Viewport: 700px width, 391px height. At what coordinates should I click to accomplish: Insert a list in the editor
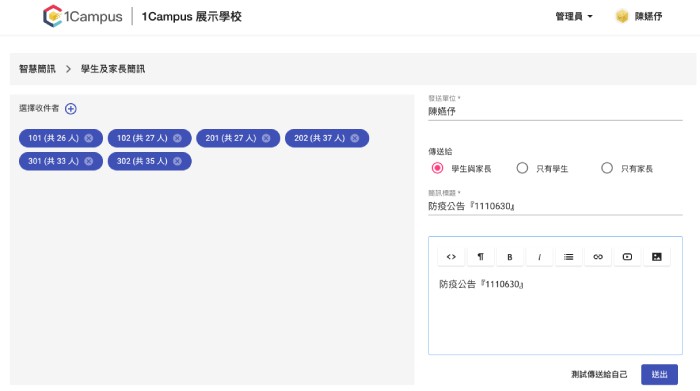(568, 257)
